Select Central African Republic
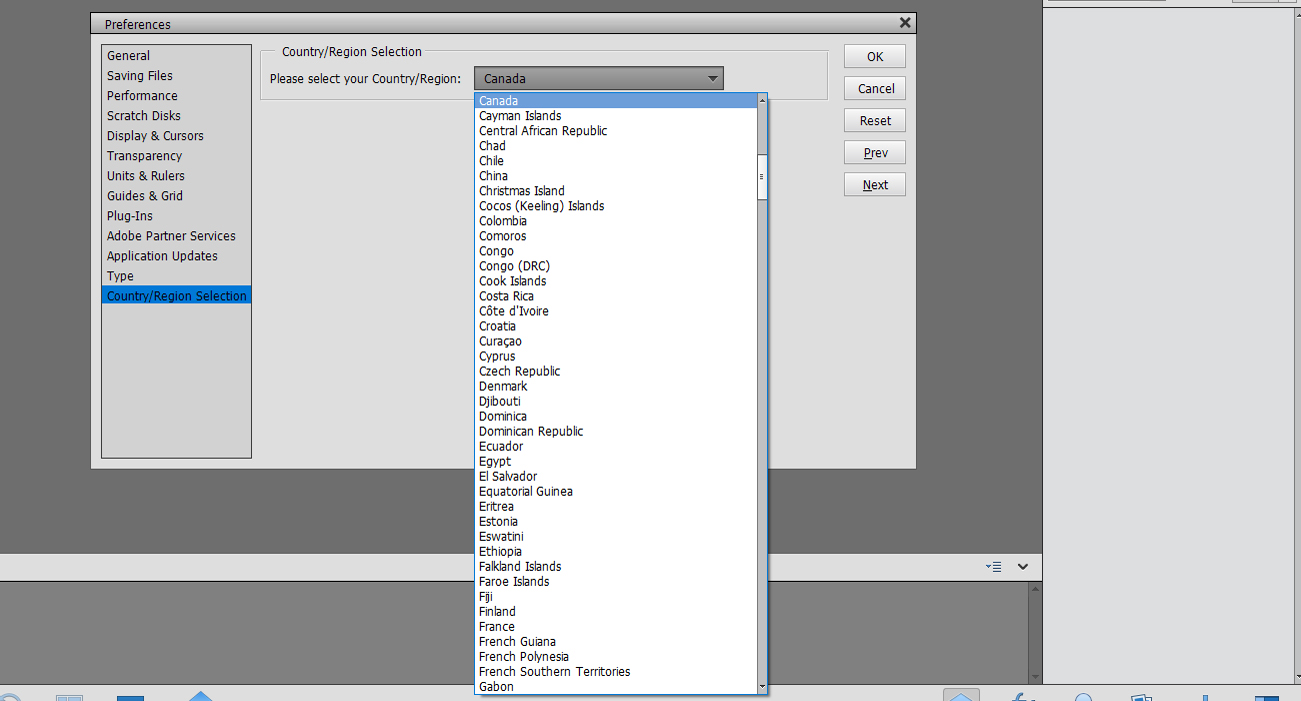The image size is (1301, 701). [616, 130]
